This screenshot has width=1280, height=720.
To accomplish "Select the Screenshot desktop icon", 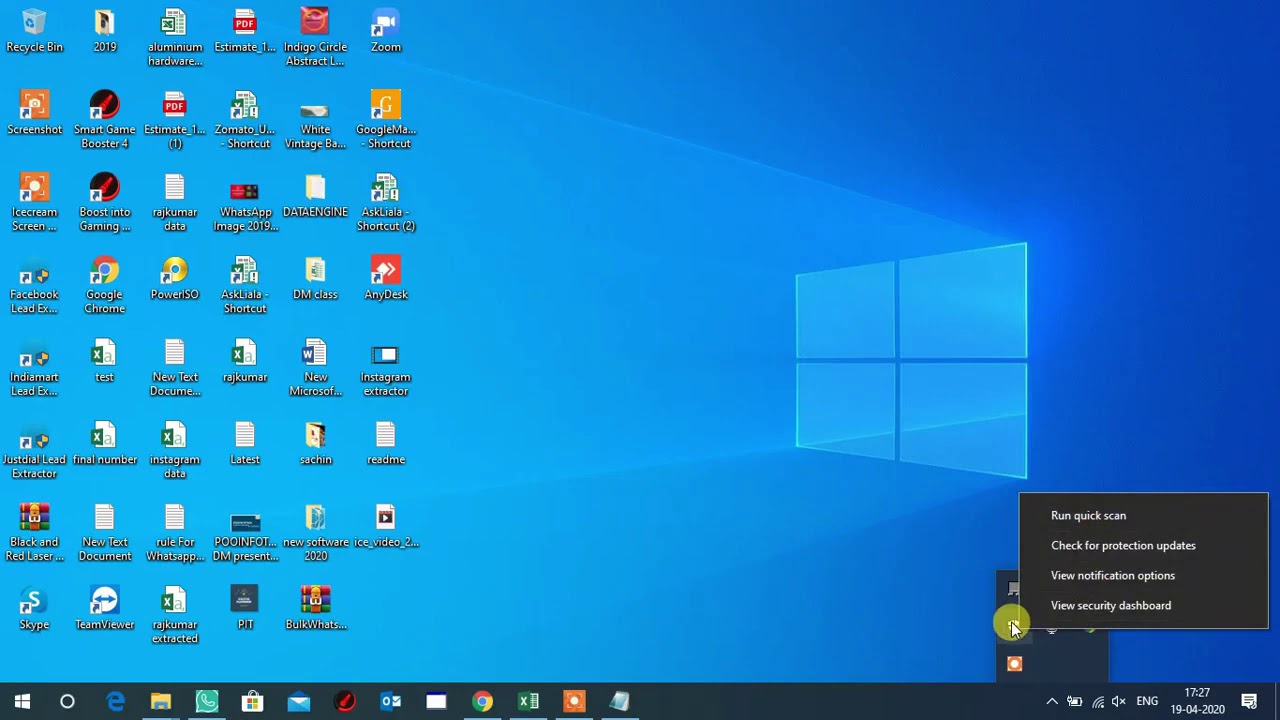I will pos(34,113).
